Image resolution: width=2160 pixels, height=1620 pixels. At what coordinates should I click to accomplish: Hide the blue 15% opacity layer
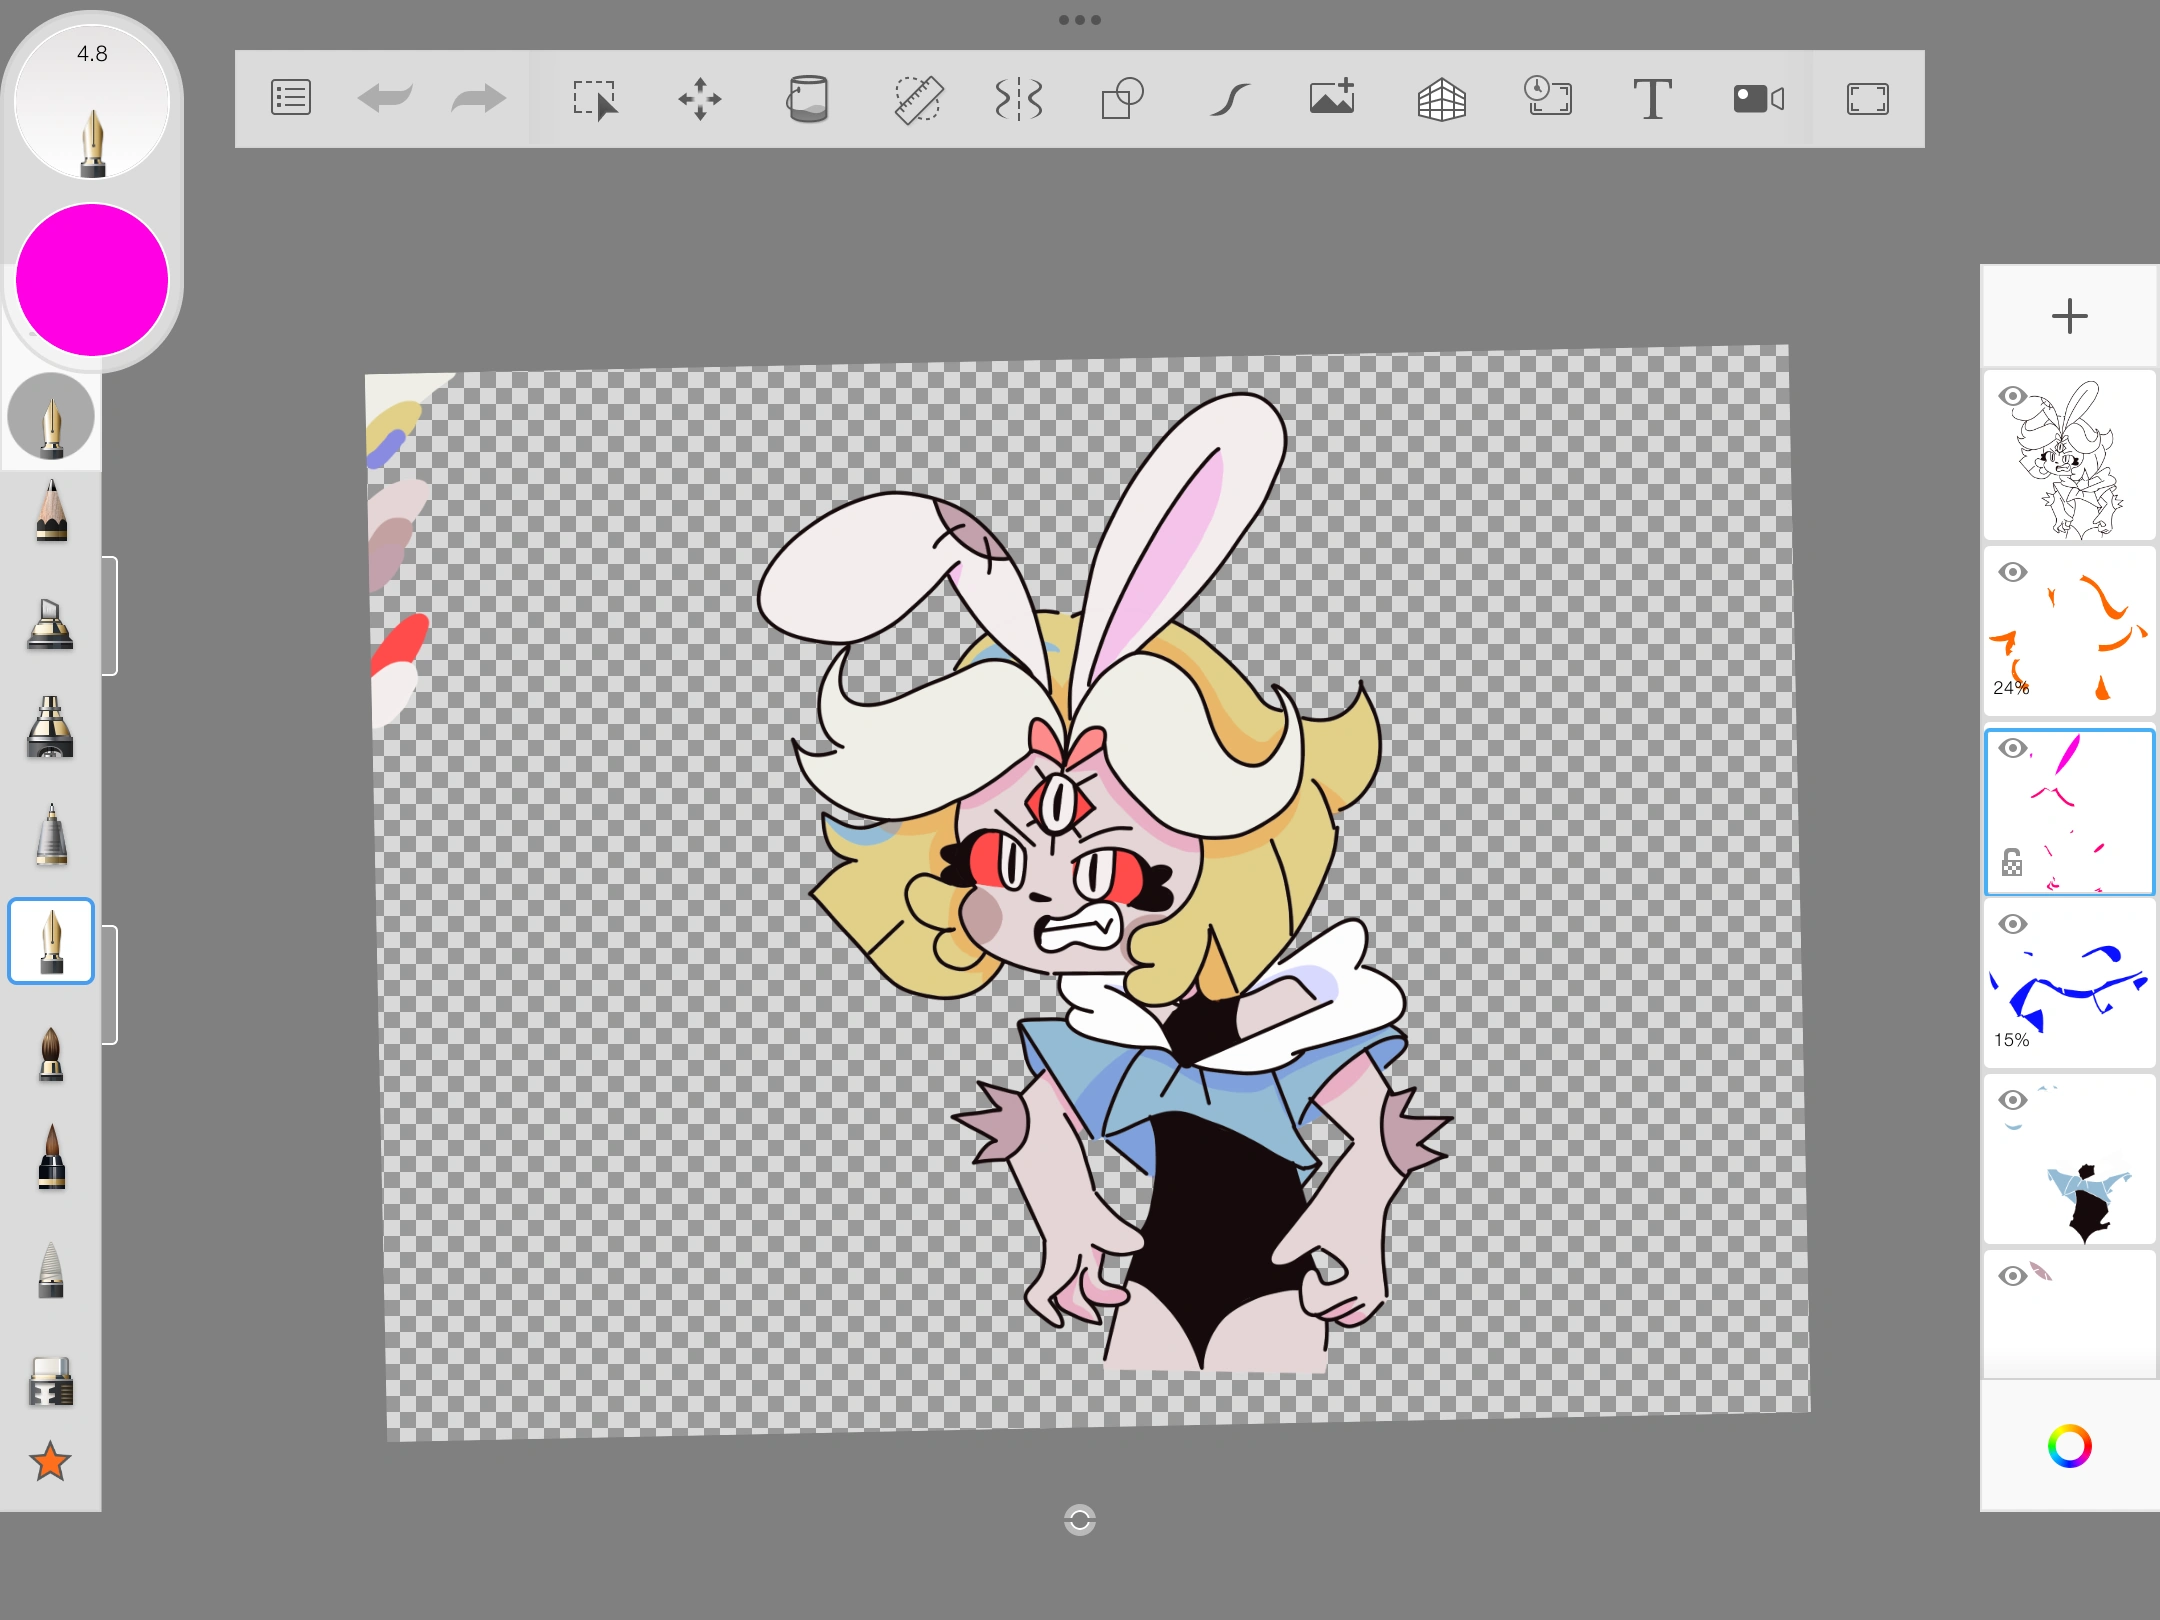(2012, 925)
